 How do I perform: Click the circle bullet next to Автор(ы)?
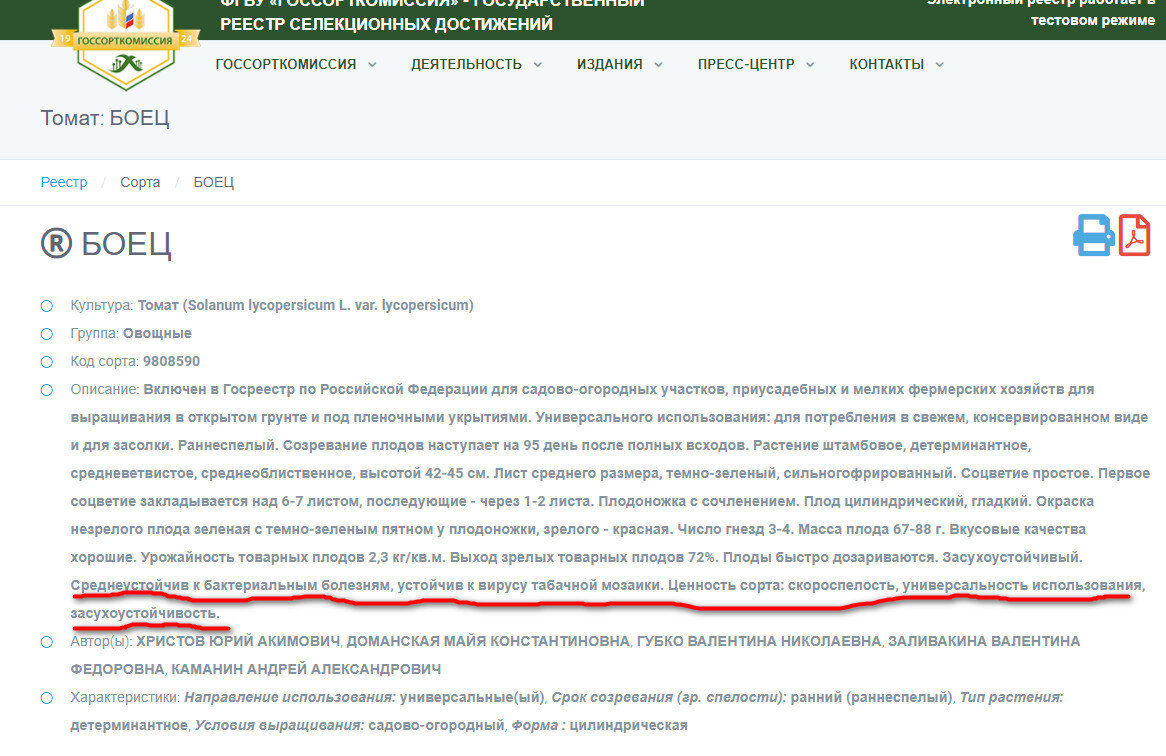coord(47,642)
